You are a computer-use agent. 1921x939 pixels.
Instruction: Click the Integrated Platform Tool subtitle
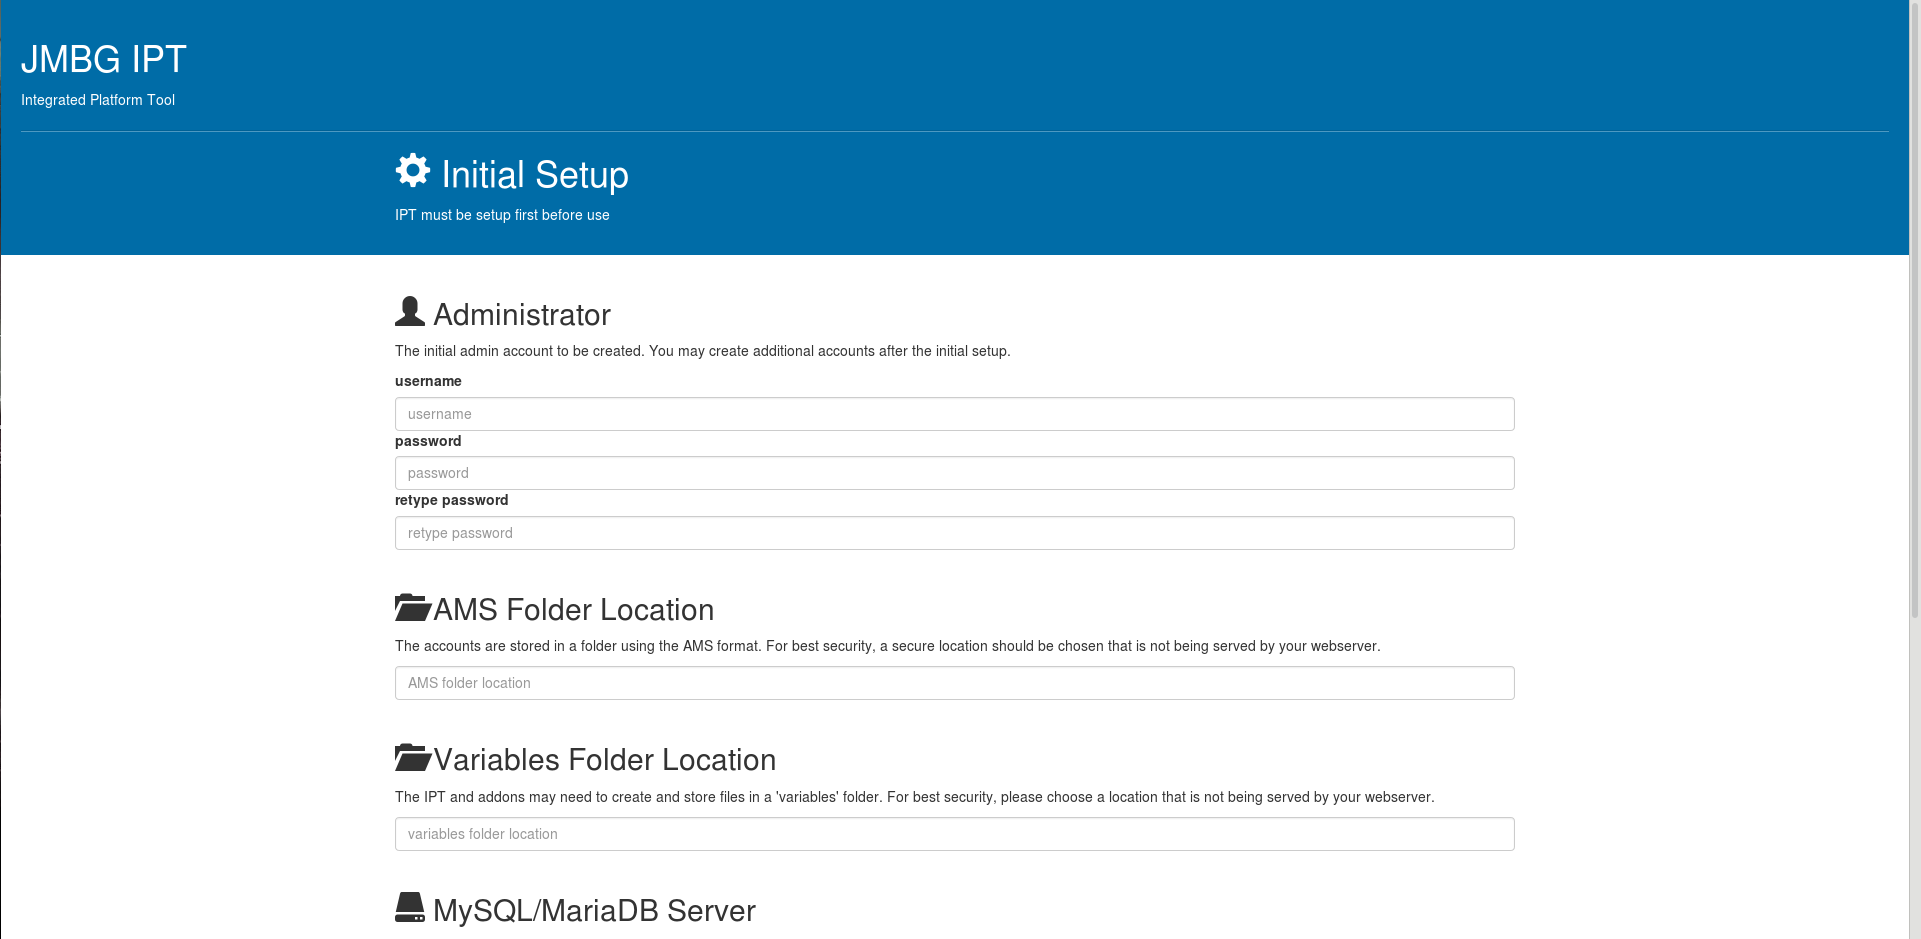click(x=98, y=100)
